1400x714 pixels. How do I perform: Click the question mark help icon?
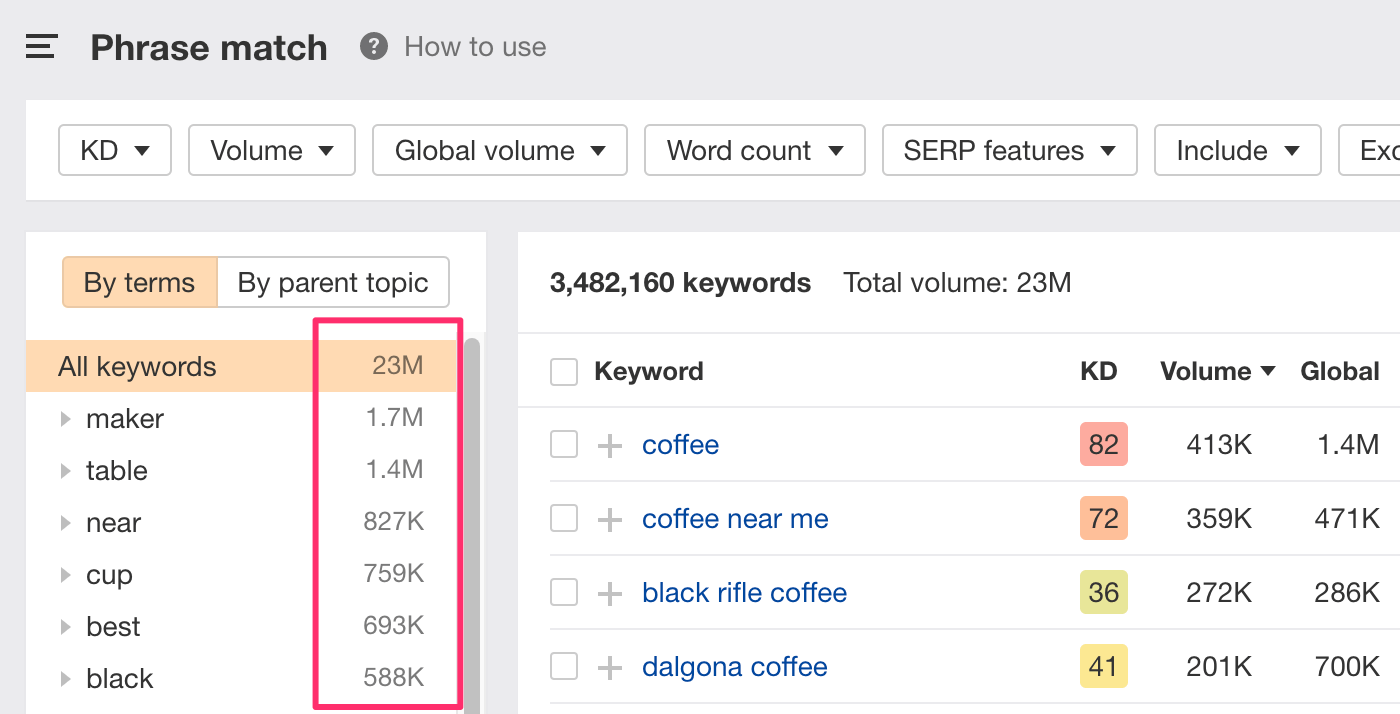374,47
